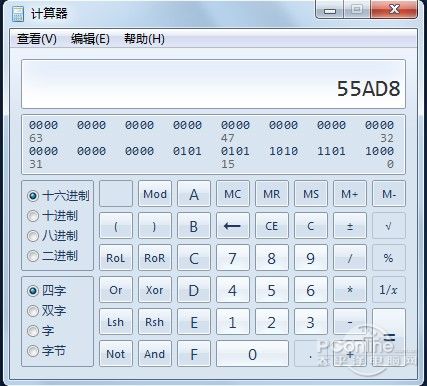
Task: Click the number 2 key
Action: 272,322
